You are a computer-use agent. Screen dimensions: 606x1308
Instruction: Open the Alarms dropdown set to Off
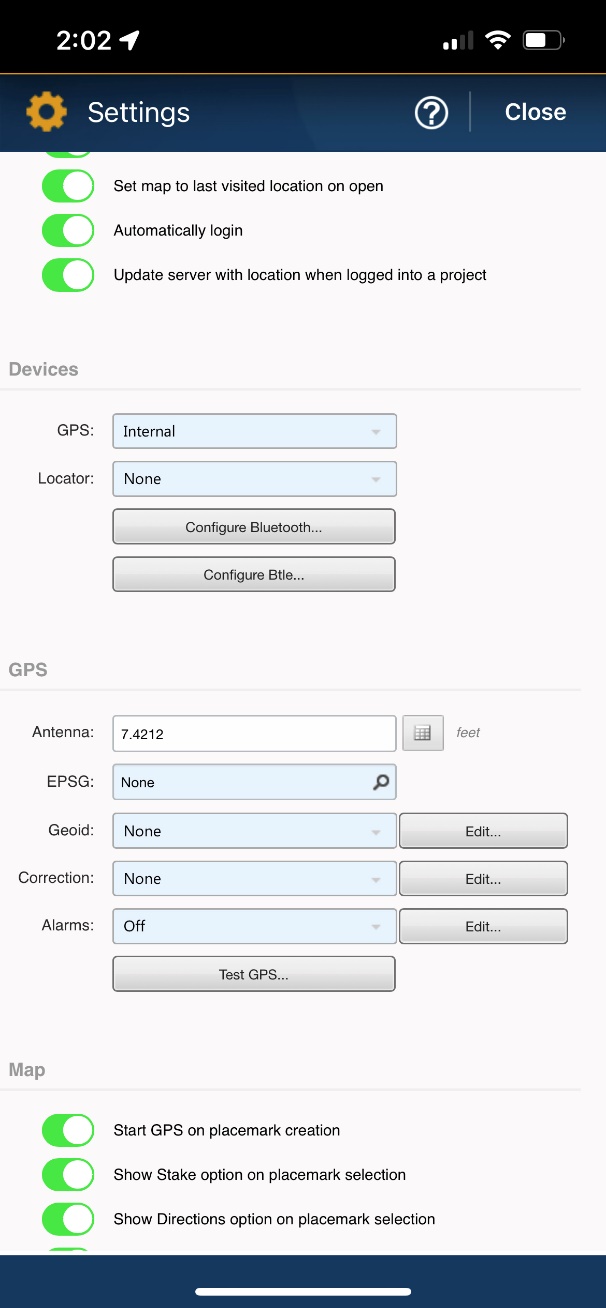click(254, 926)
